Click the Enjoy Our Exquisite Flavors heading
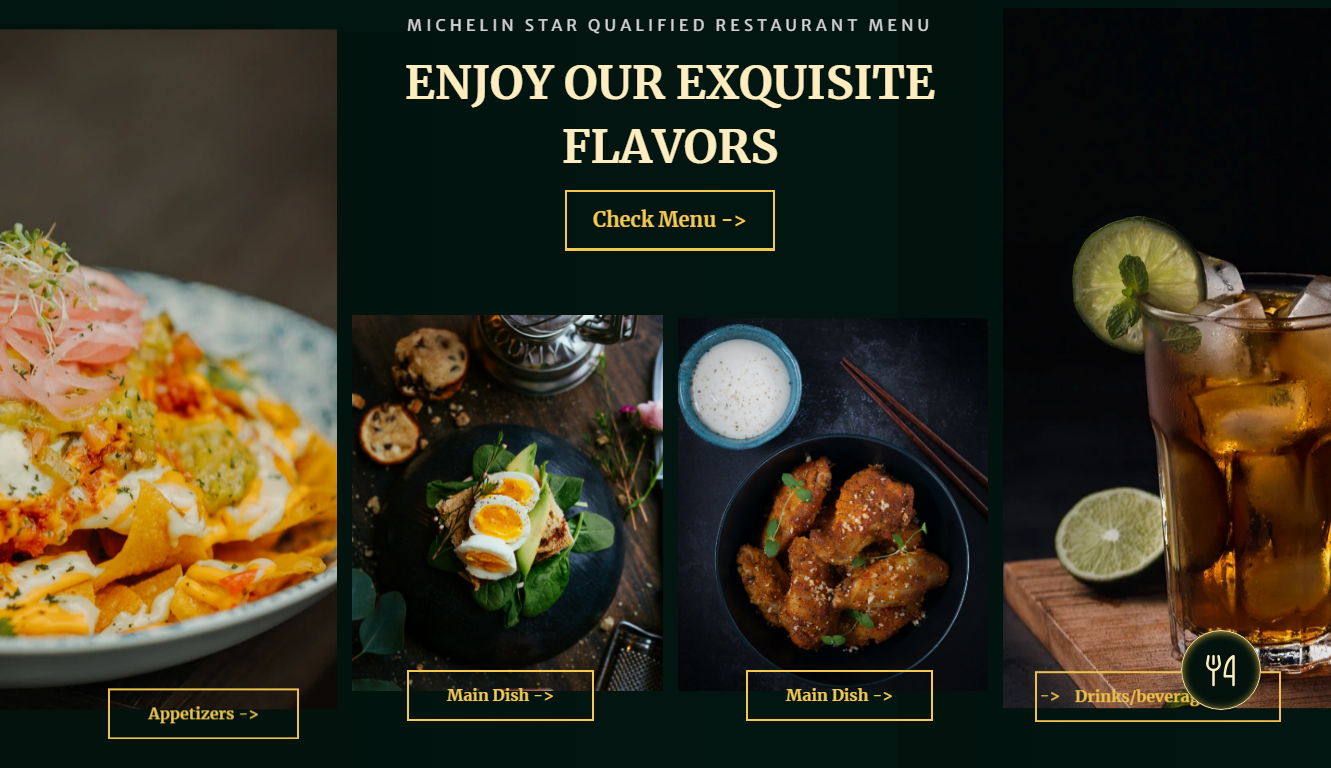 click(x=670, y=114)
